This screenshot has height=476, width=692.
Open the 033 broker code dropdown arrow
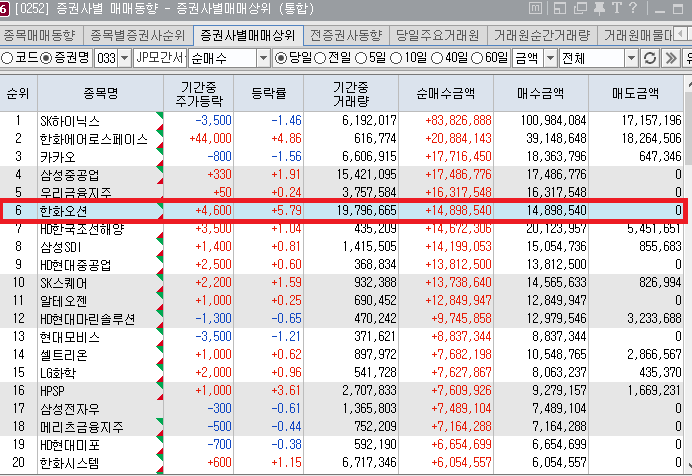coord(124,58)
